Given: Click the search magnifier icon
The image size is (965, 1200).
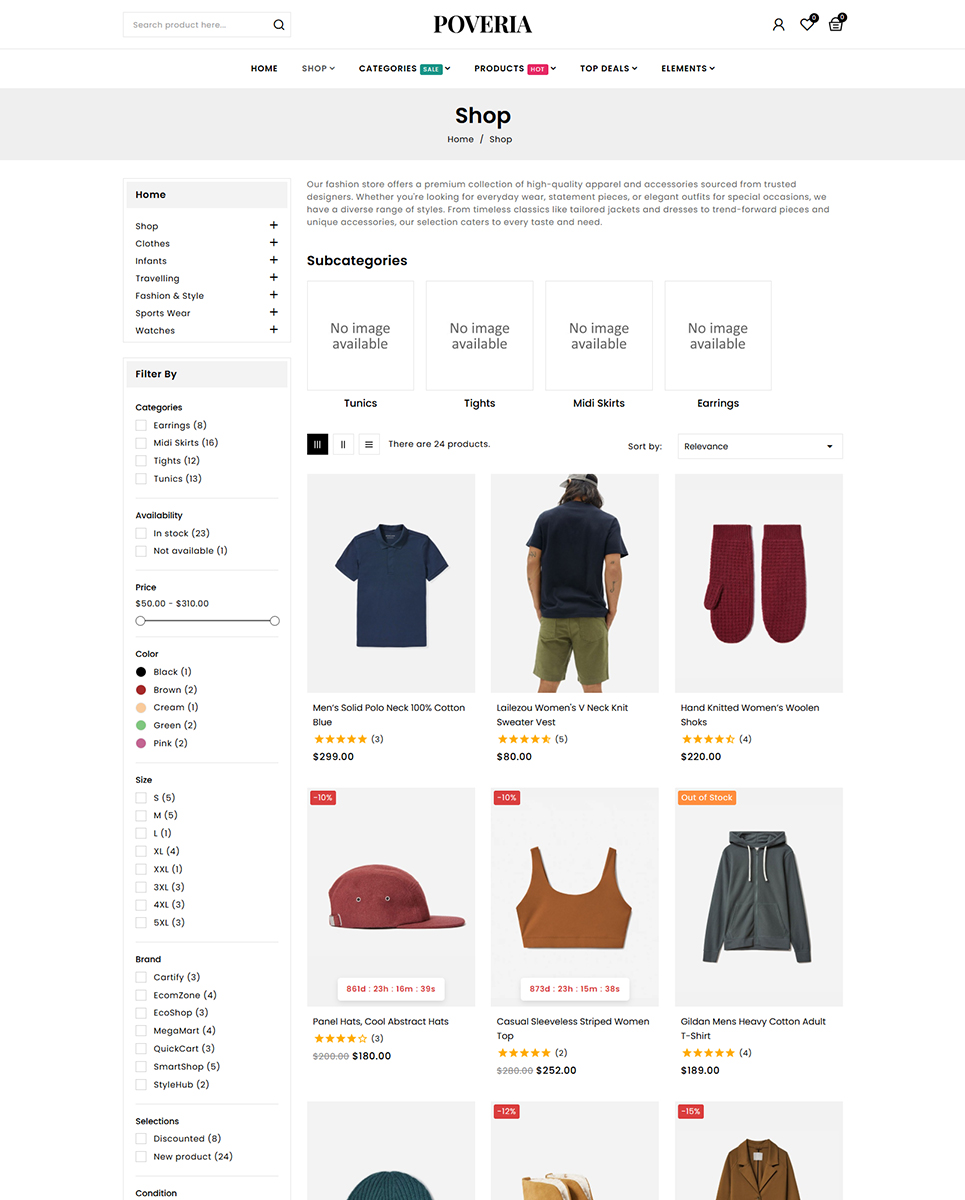Looking at the screenshot, I should point(279,25).
